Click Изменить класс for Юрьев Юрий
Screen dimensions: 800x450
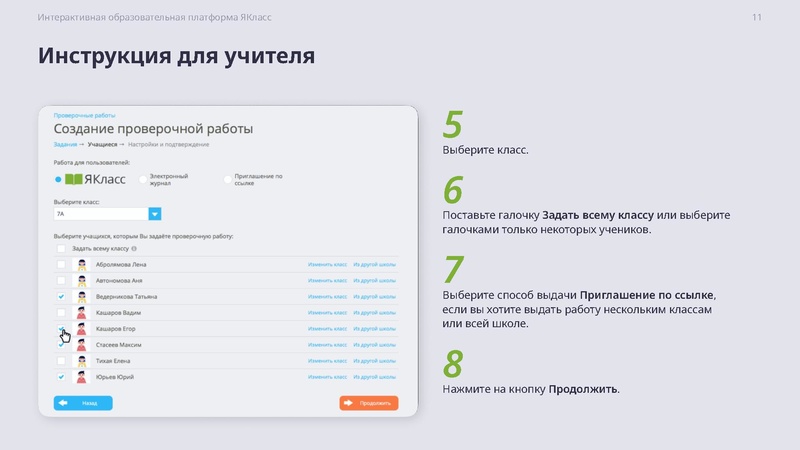(x=328, y=377)
